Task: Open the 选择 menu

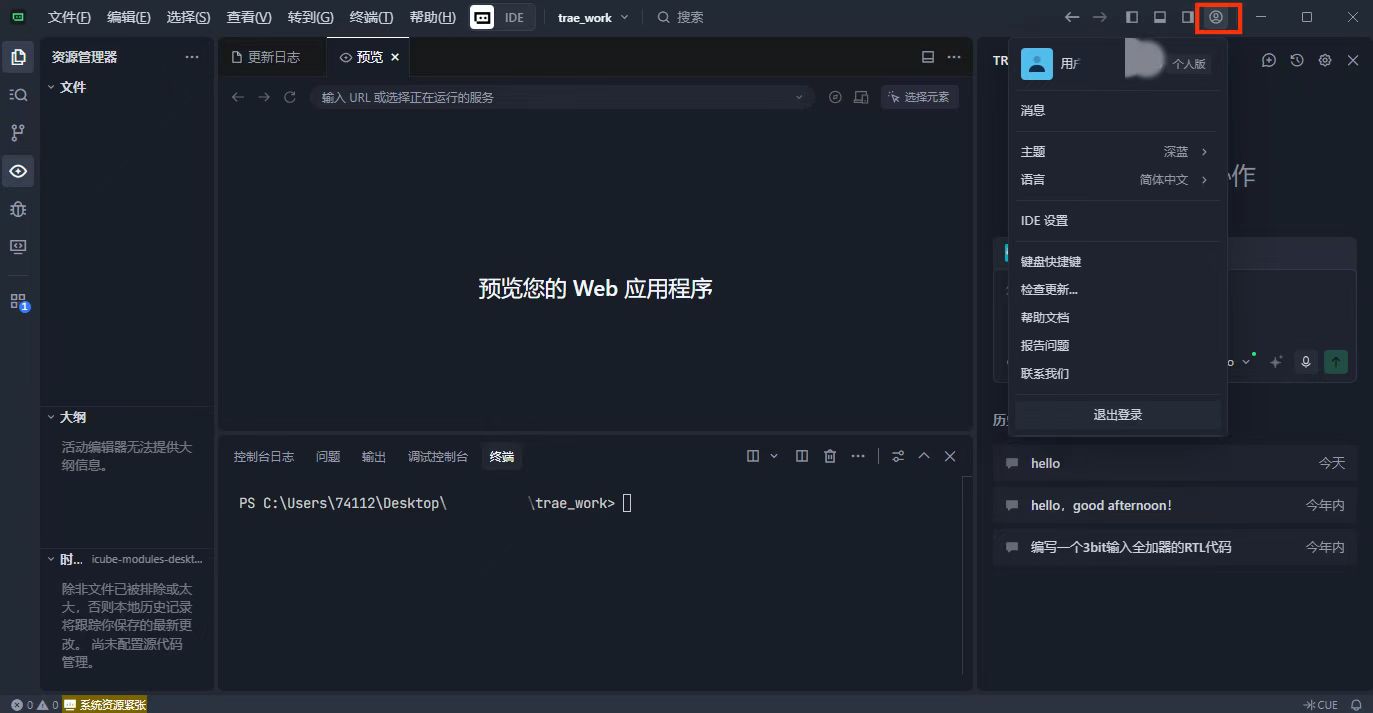Action: (x=188, y=17)
